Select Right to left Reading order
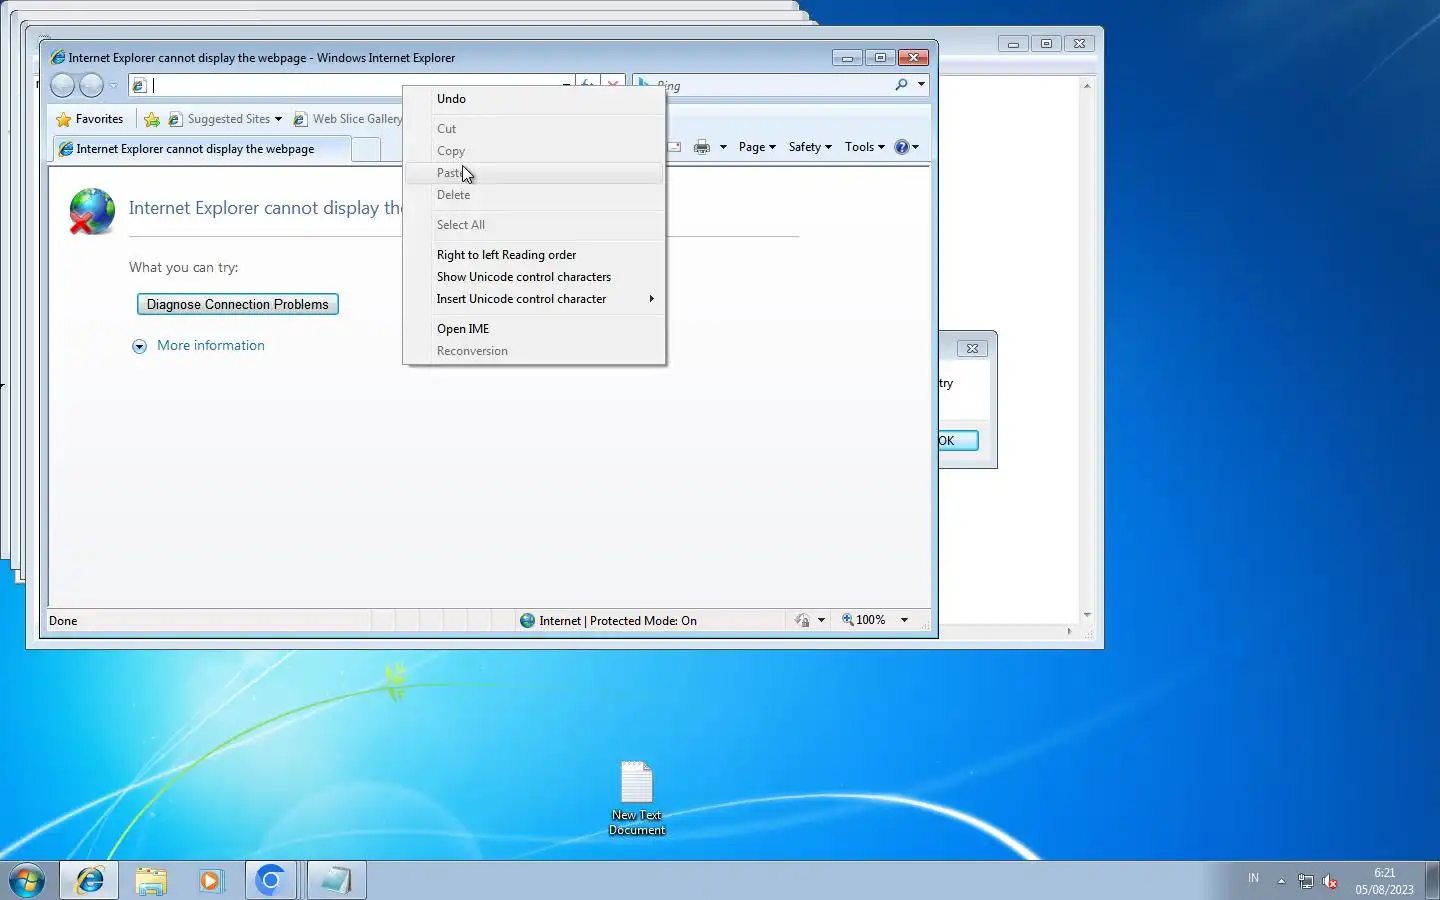1440x900 pixels. point(534,255)
